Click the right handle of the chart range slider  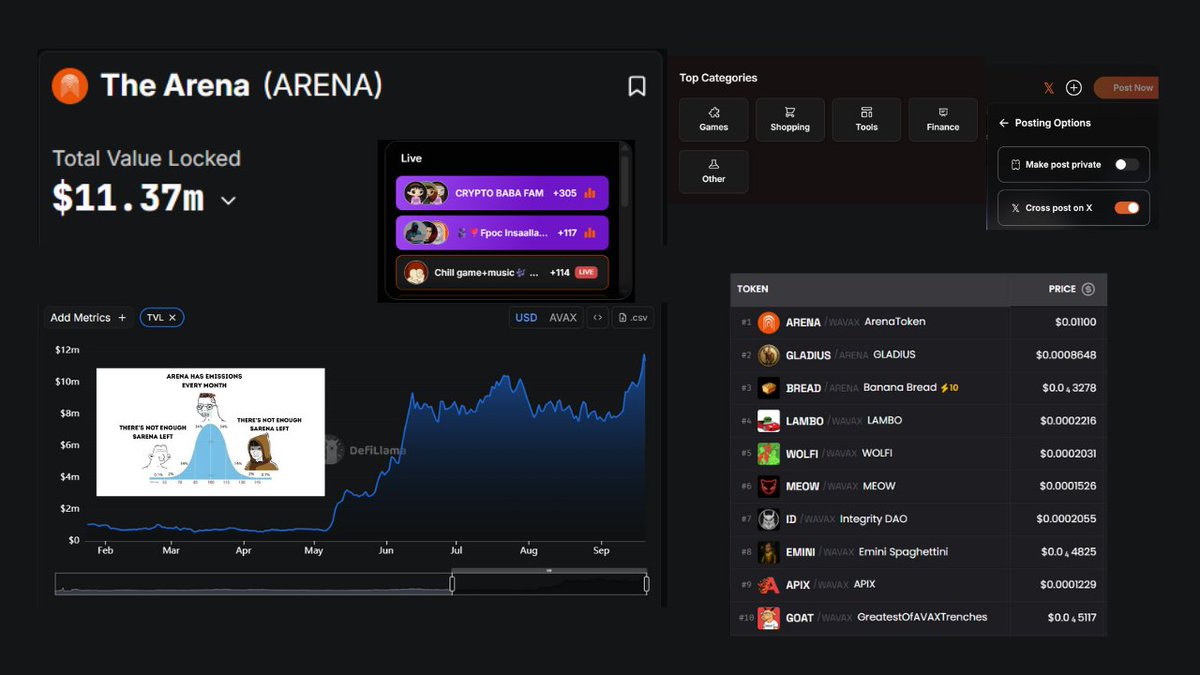(x=646, y=584)
